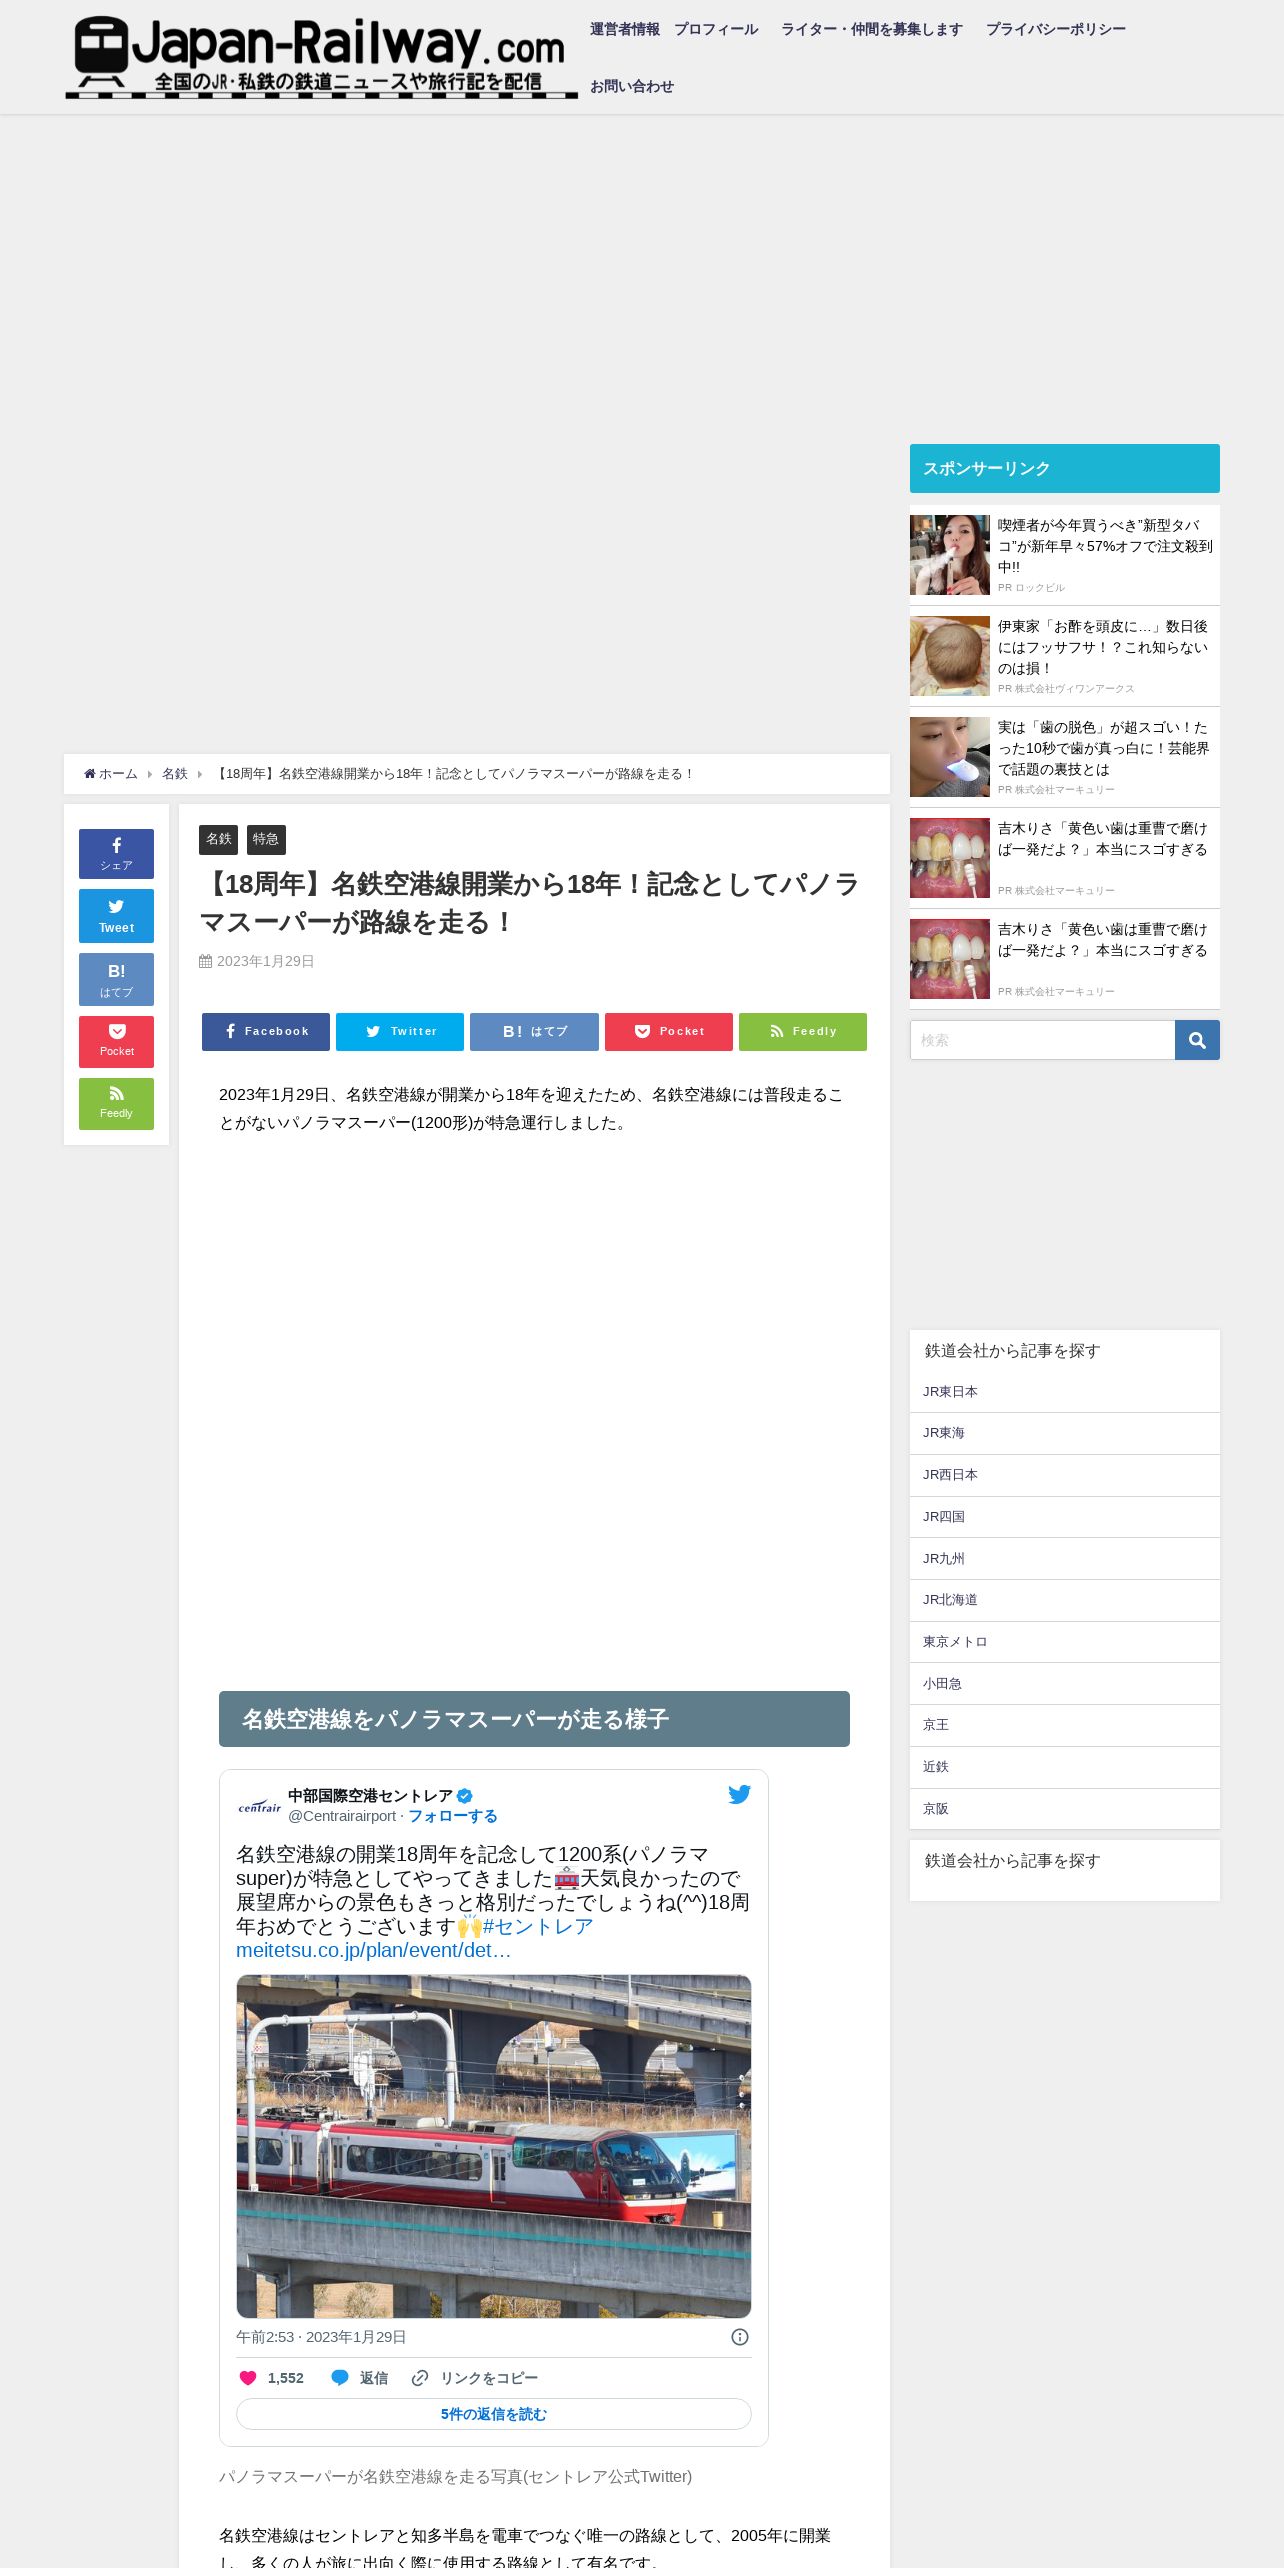Click リンクをコピー copy link icon
The image size is (1284, 2568).
coord(420,2378)
